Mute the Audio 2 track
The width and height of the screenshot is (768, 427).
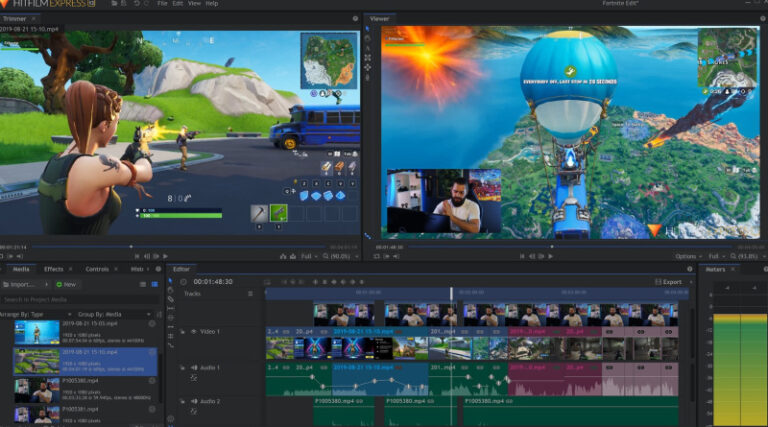(x=193, y=401)
